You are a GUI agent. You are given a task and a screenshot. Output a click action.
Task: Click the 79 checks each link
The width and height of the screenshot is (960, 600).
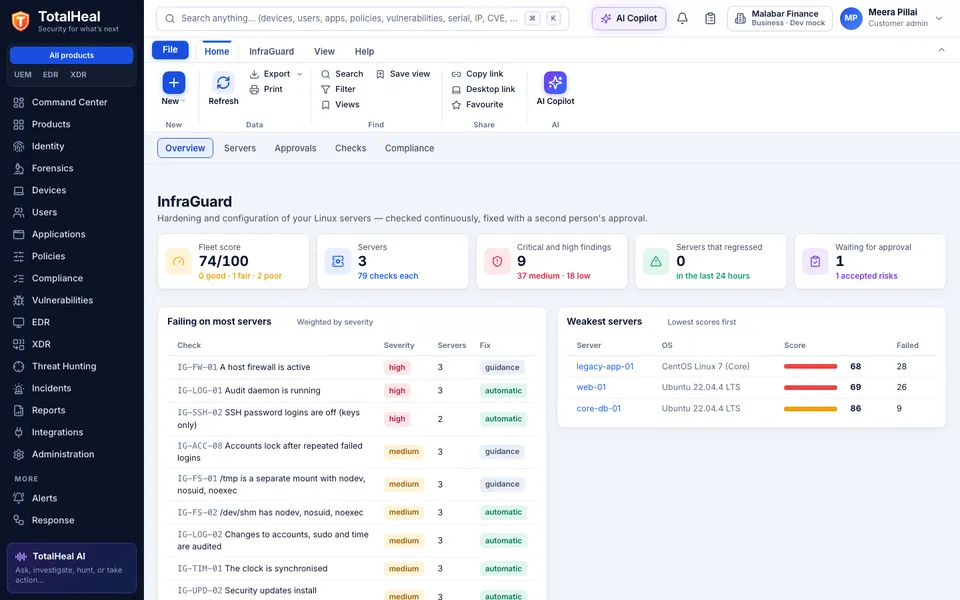pyautogui.click(x=388, y=276)
